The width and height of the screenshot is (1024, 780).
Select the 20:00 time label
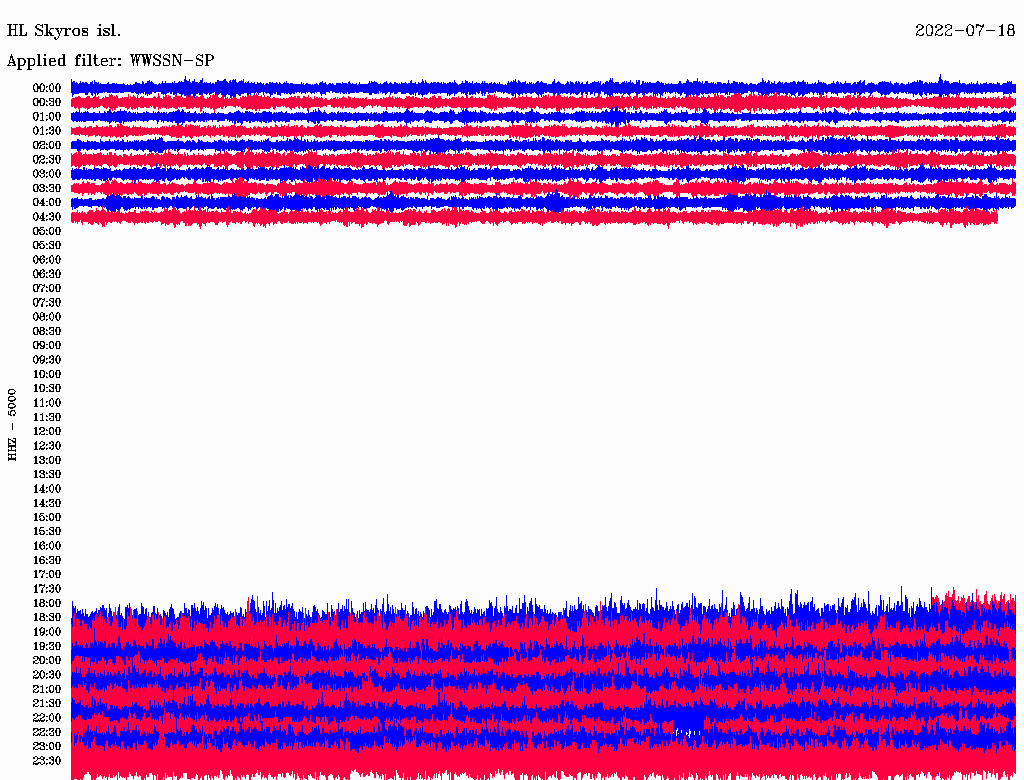[x=47, y=660]
